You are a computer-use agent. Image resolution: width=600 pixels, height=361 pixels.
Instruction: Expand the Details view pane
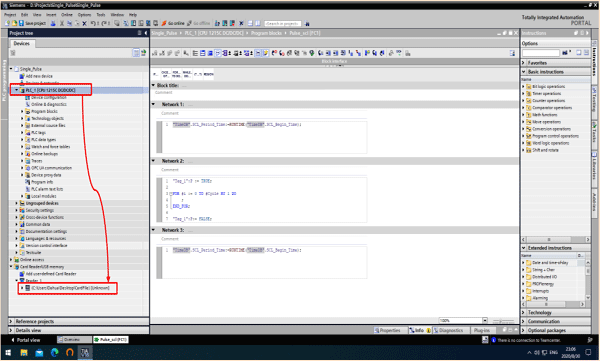(11, 330)
